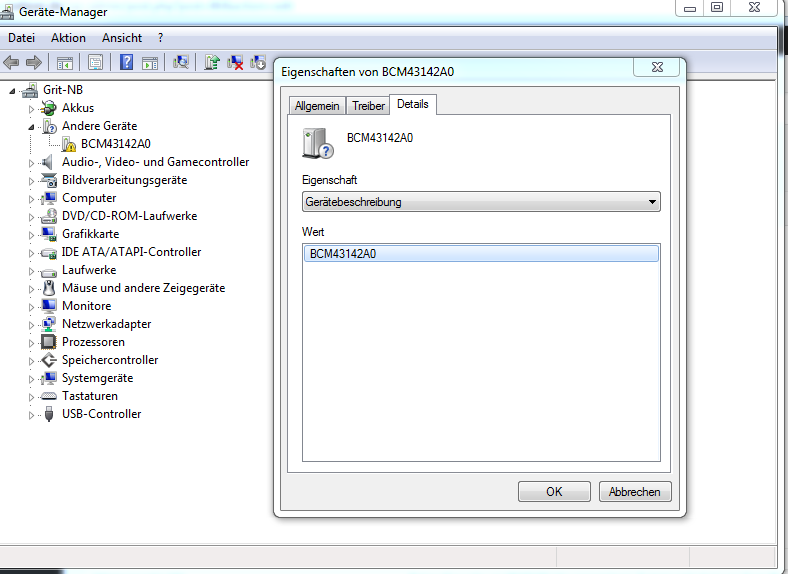Scan for hardware changes icon
The image size is (788, 574).
point(181,62)
